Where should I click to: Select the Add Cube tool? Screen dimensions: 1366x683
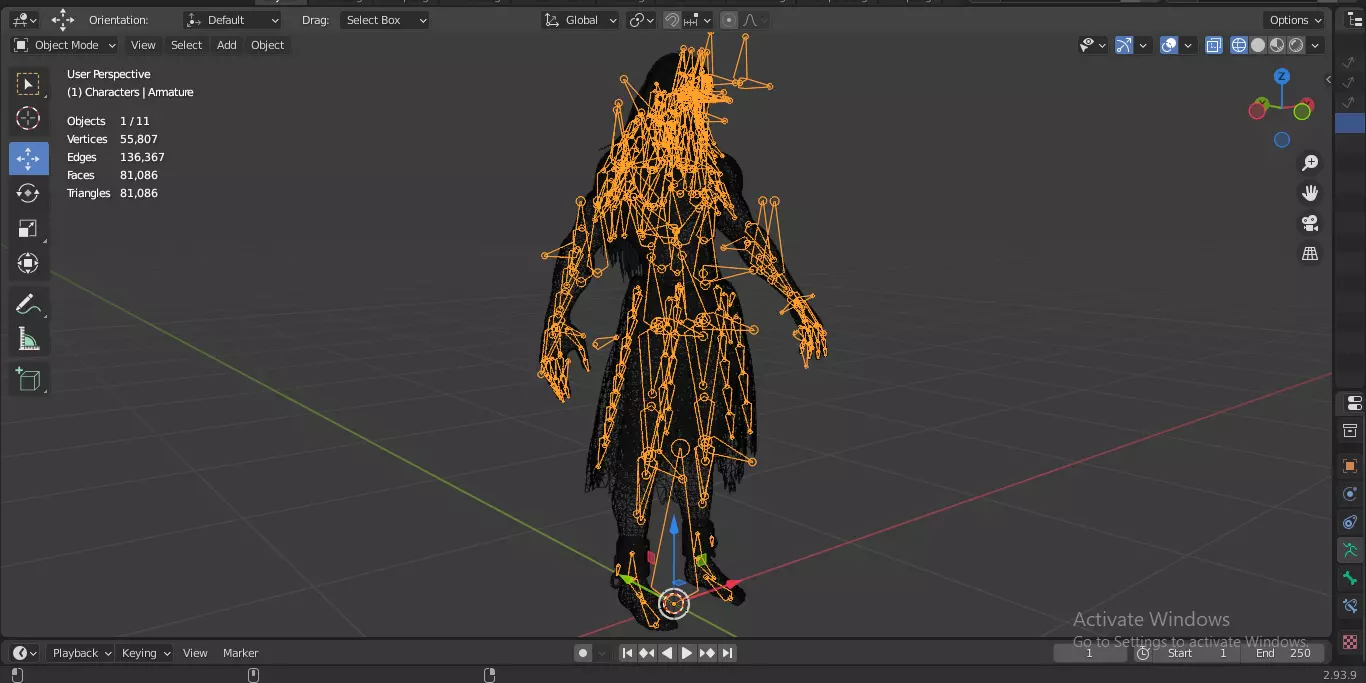point(28,379)
